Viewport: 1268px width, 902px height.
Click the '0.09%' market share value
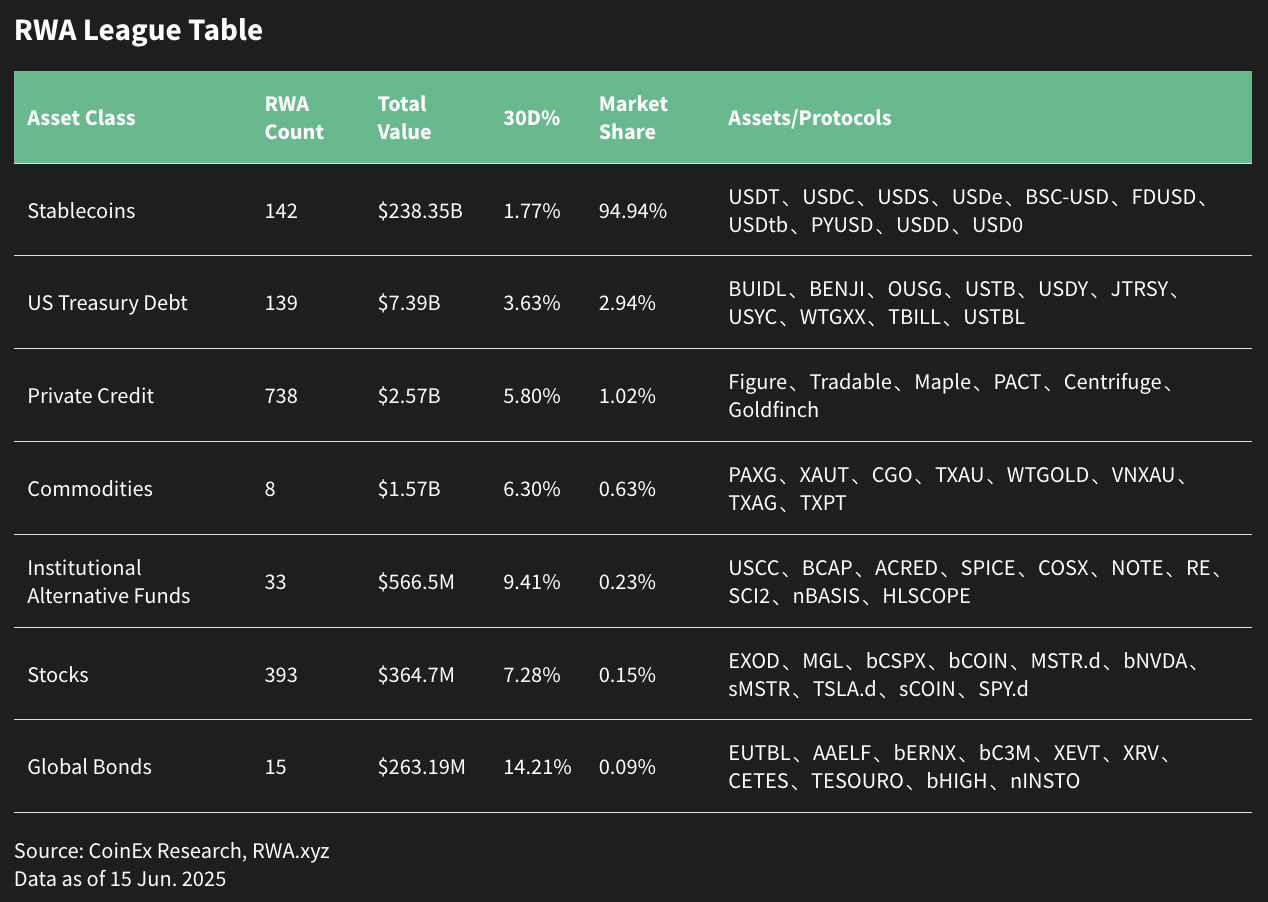[627, 767]
